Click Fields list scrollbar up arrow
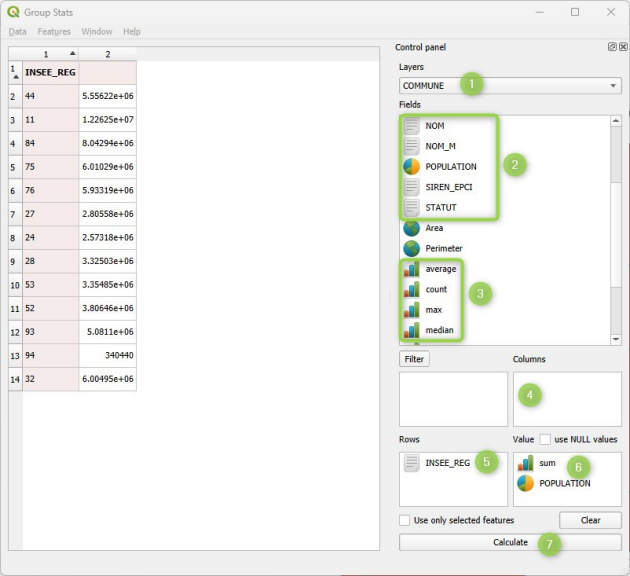630x576 pixels. (616, 121)
